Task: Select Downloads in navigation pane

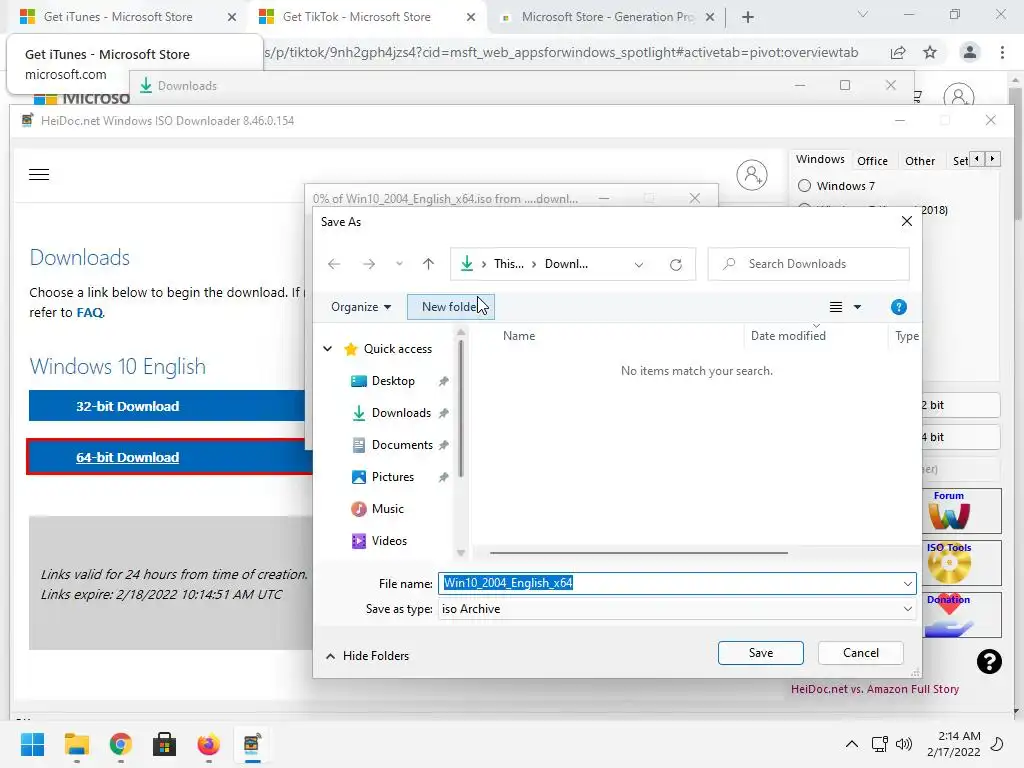Action: click(x=400, y=413)
